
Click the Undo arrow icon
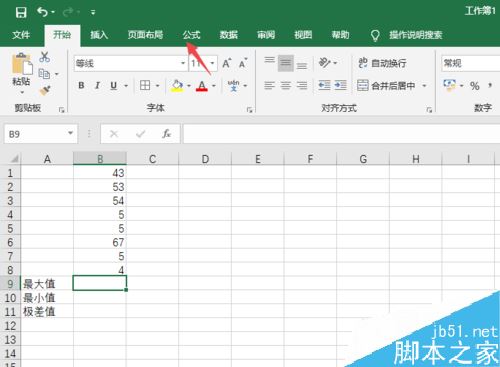coord(43,12)
